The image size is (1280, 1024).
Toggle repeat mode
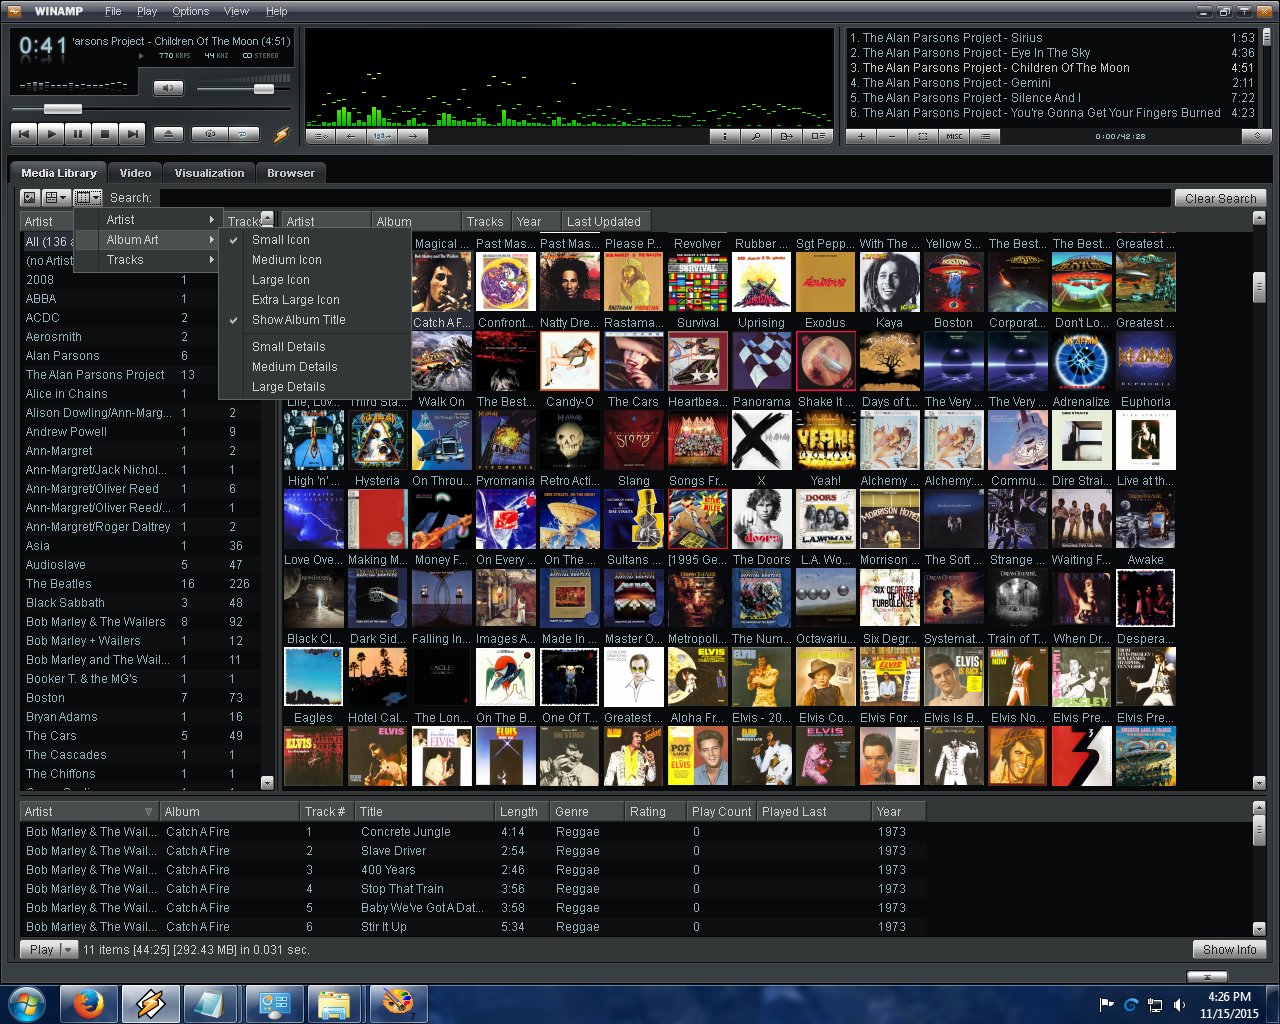[x=243, y=133]
